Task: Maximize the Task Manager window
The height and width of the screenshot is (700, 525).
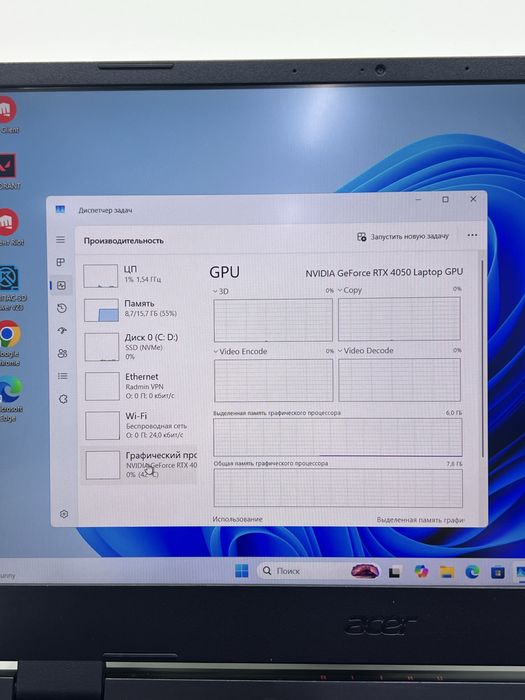Action: (x=445, y=200)
